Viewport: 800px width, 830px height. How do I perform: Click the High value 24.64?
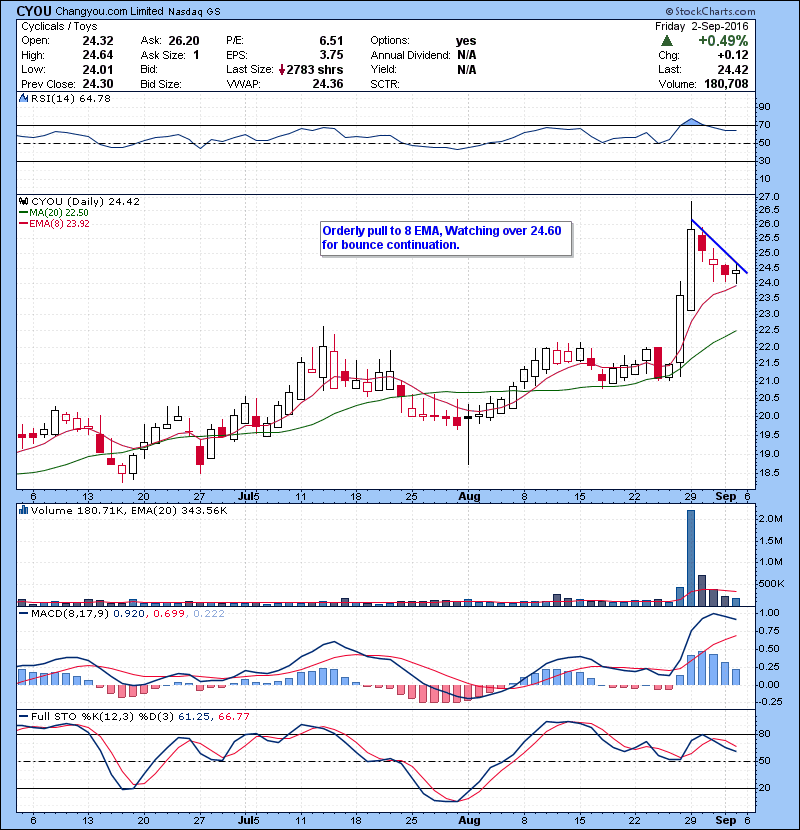(x=98, y=55)
